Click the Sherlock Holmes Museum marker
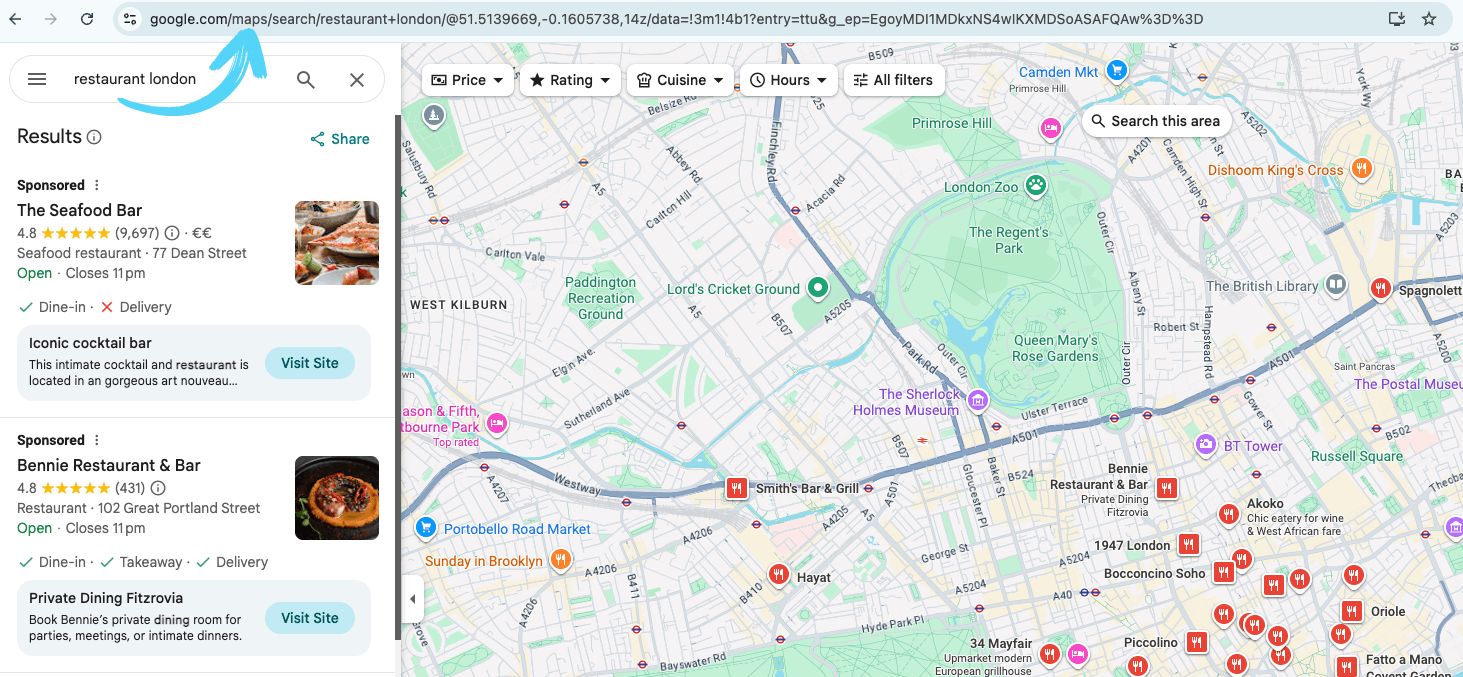The image size is (1463, 677). coord(978,401)
